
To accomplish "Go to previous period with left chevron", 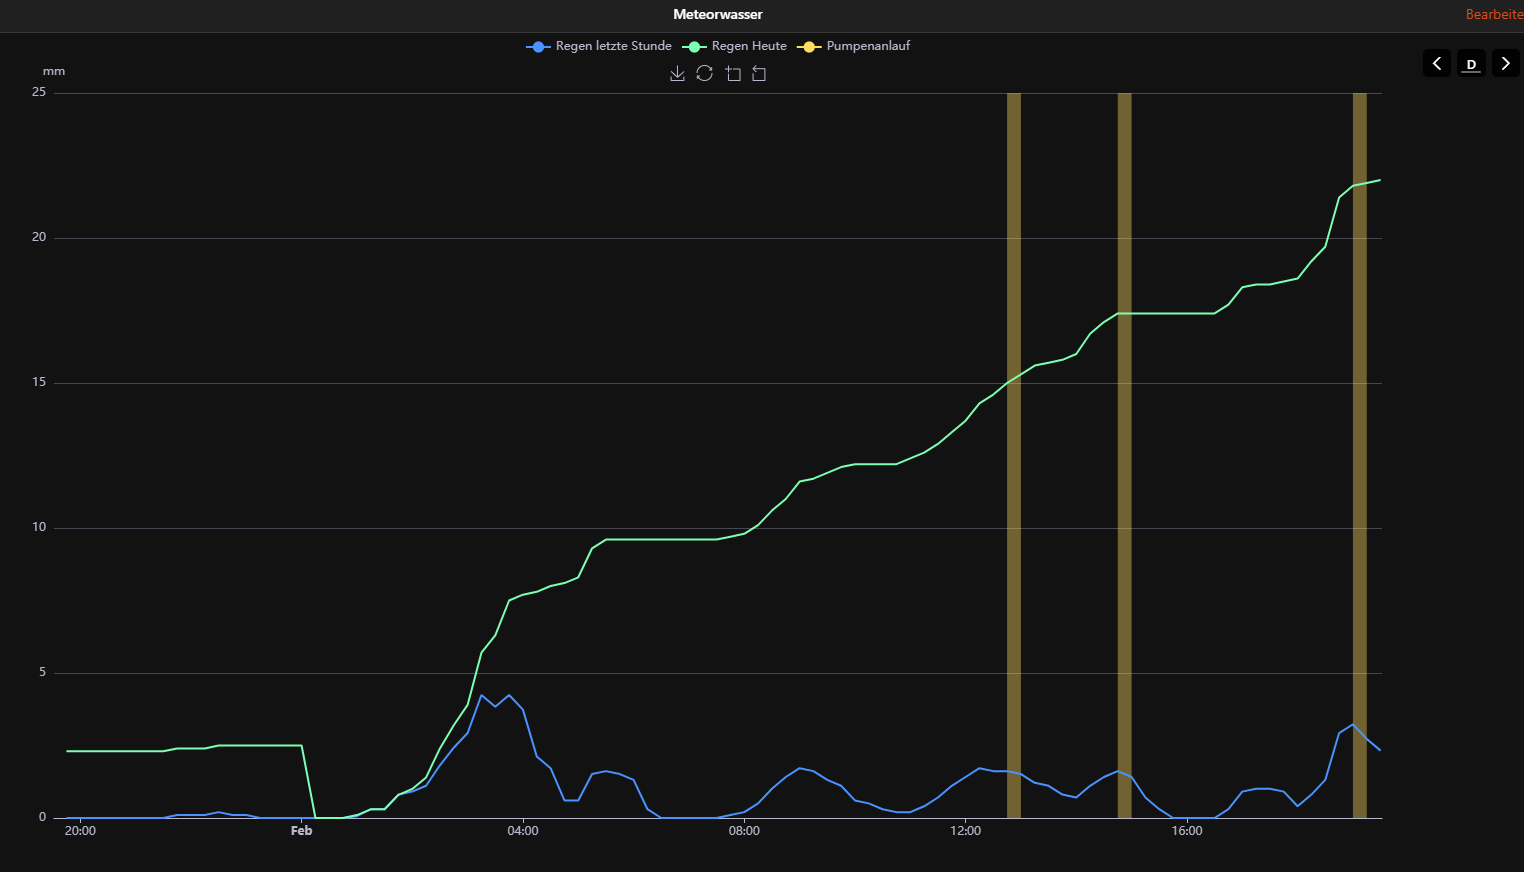I will [1437, 63].
